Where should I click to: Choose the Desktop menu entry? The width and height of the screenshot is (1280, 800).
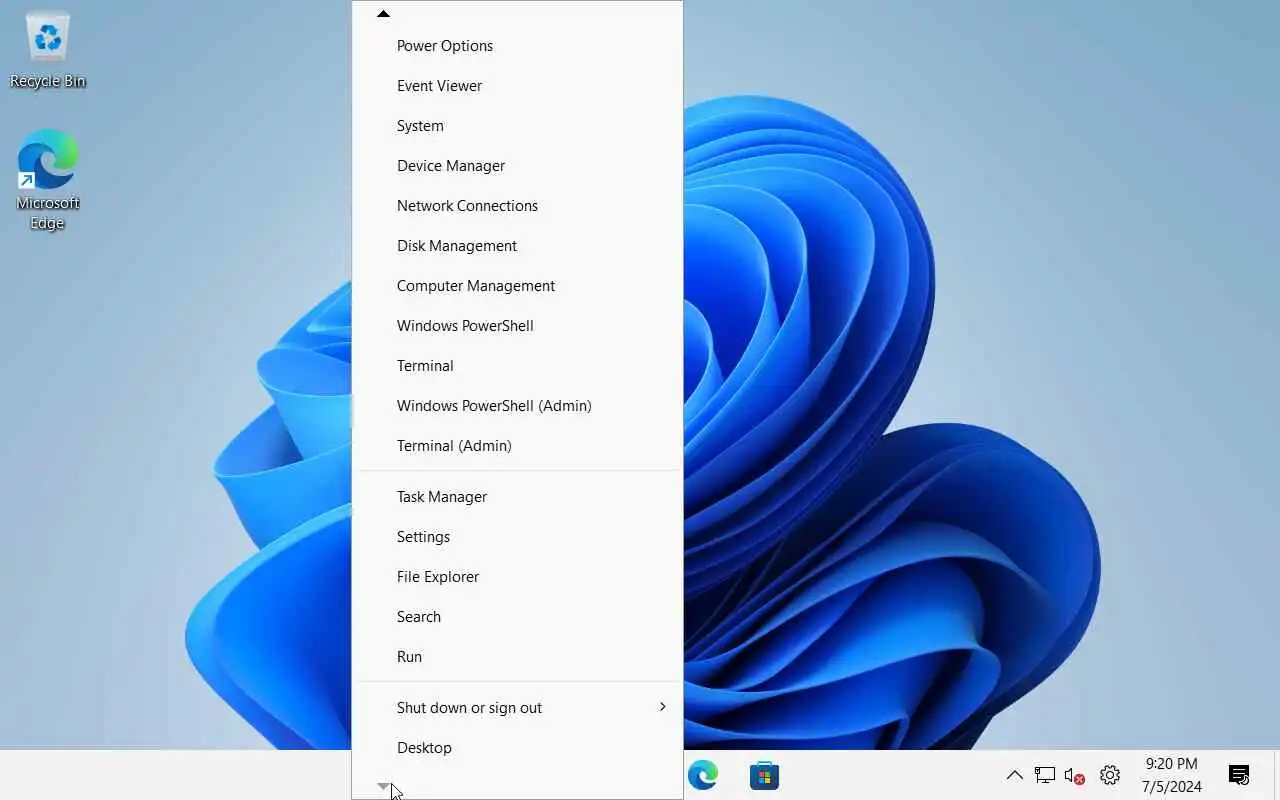pos(518,748)
